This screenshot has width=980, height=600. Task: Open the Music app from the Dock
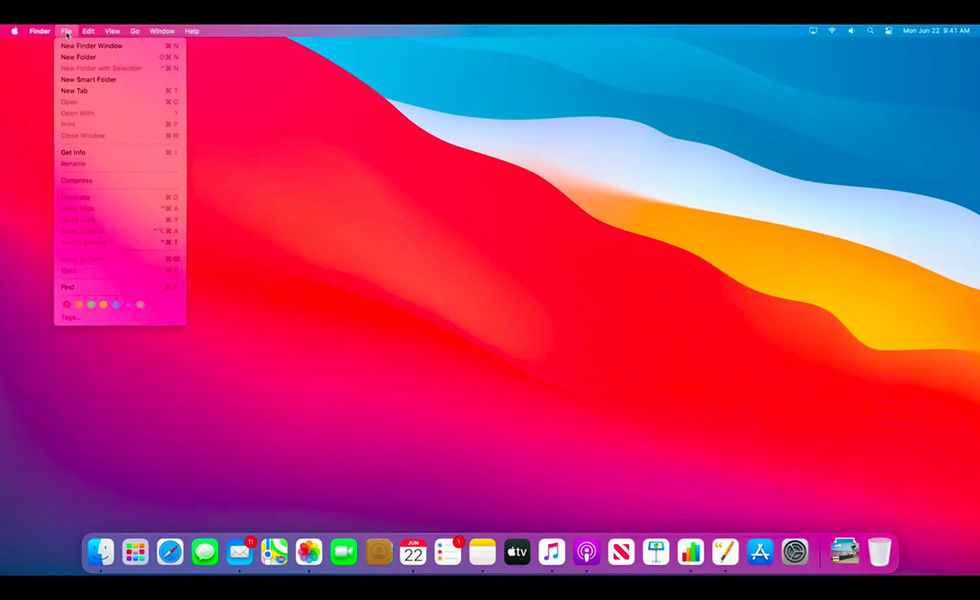click(x=552, y=551)
